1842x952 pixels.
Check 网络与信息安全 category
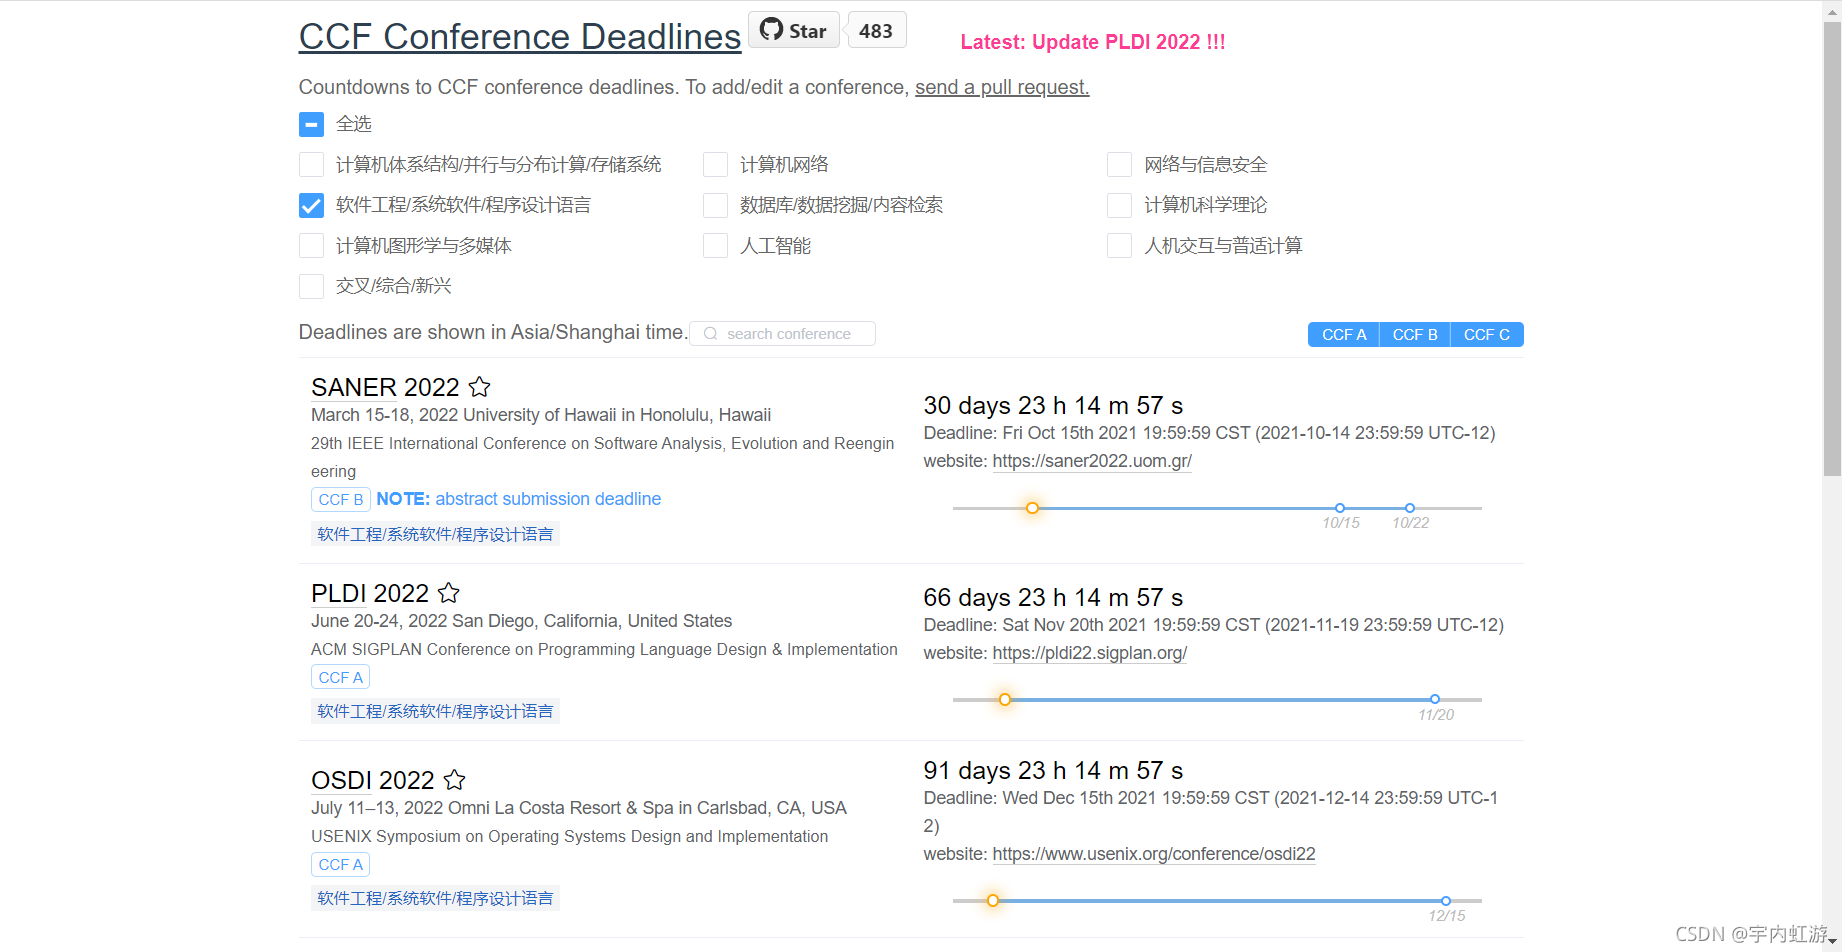(x=1119, y=164)
